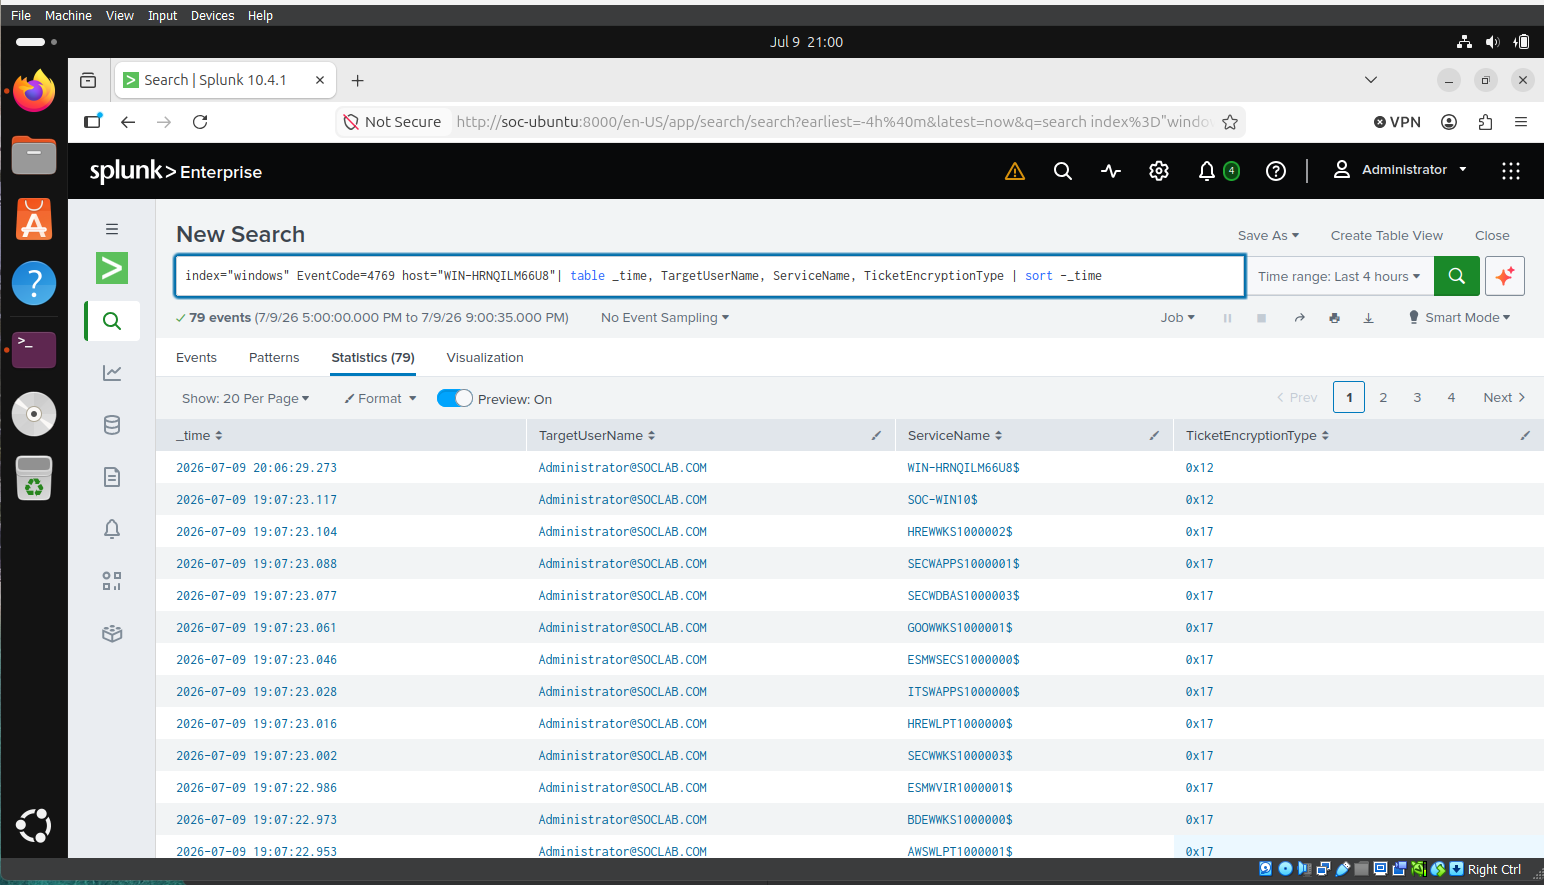Switch to the Patterns tab
The height and width of the screenshot is (885, 1544).
tap(274, 357)
